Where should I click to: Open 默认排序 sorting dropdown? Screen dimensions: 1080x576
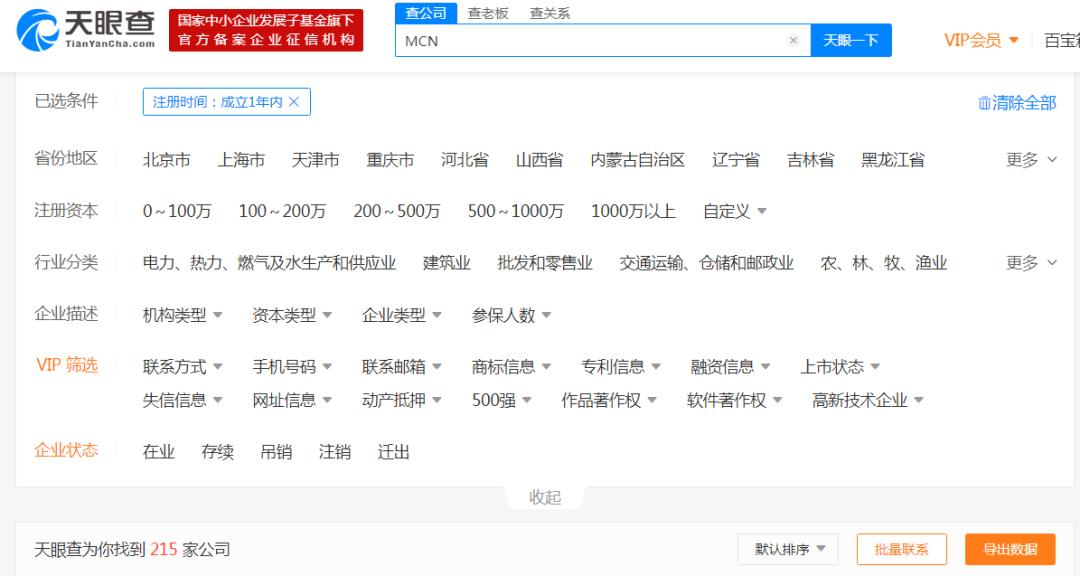click(x=788, y=549)
